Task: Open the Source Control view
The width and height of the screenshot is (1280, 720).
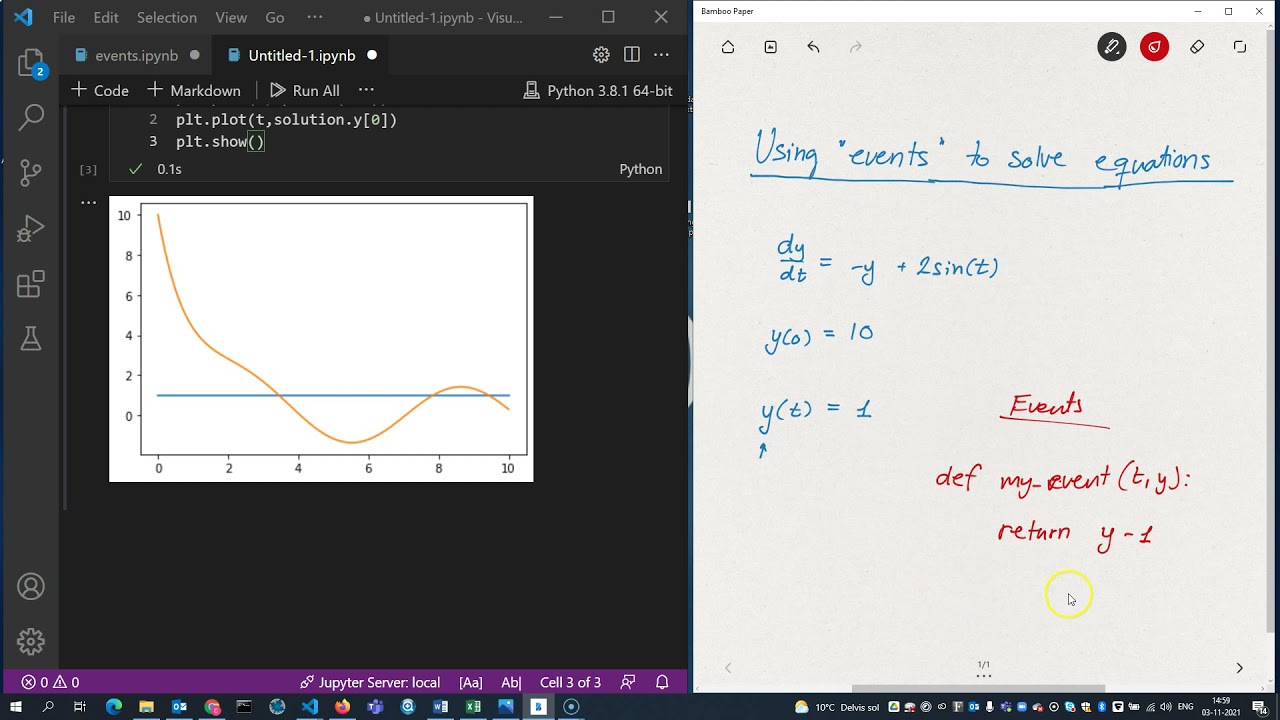Action: [31, 173]
